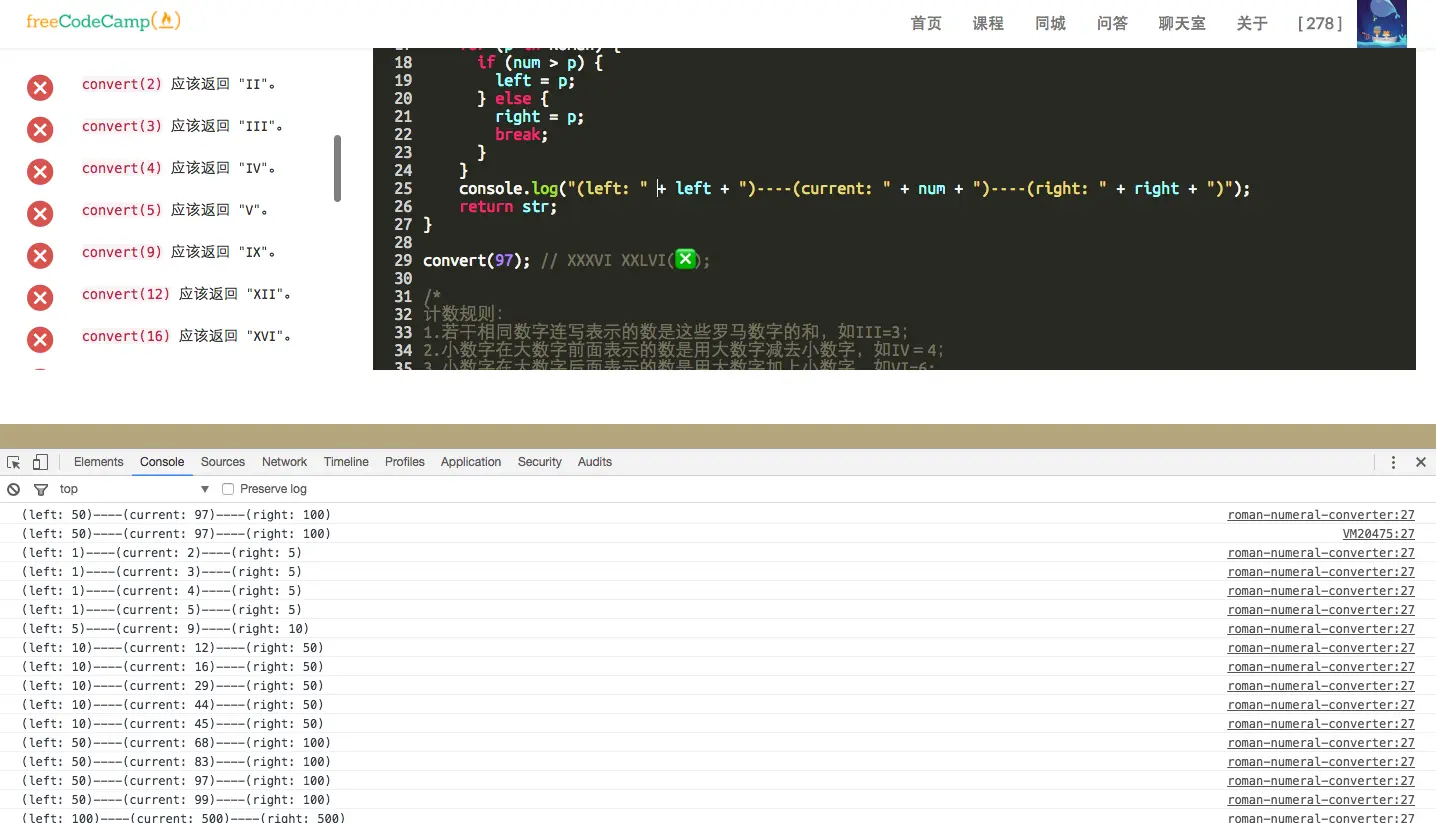Click the convert(16) test description

click(187, 336)
